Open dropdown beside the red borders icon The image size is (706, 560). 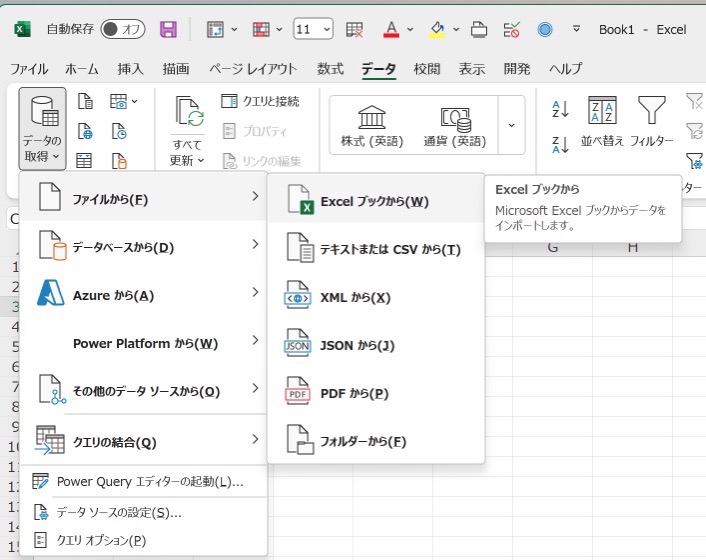click(x=280, y=30)
